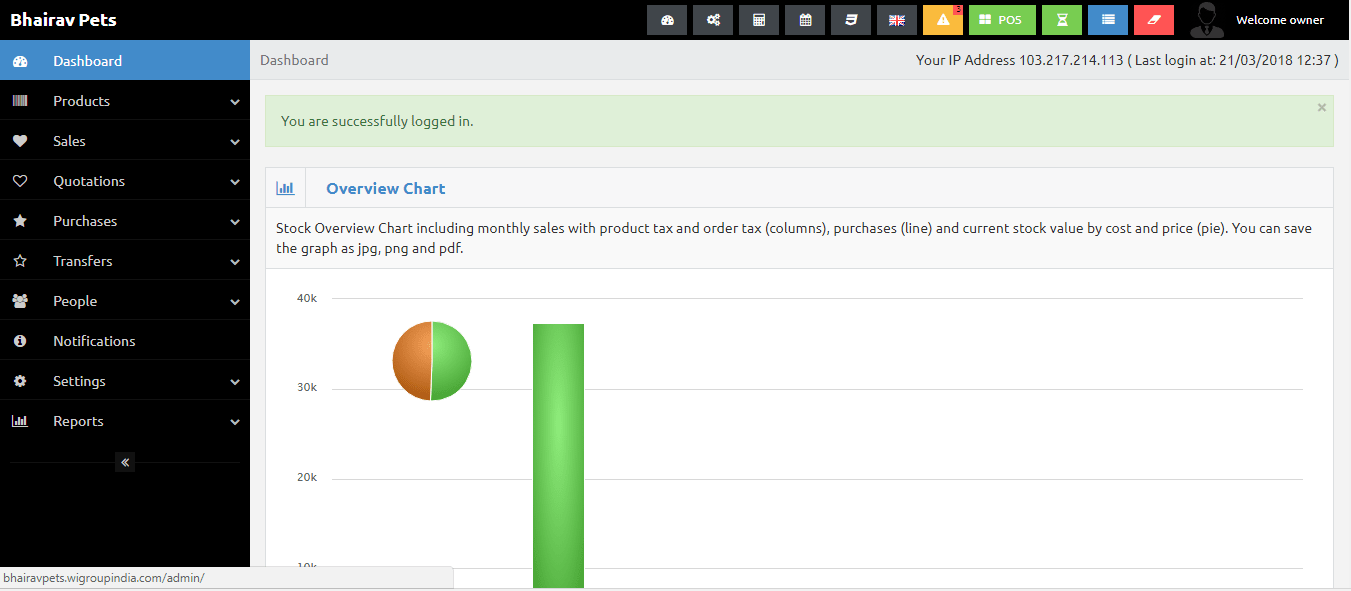Viewport: 1351px width, 591px height.
Task: Click the bar chart icon beside Reports
Action: pos(20,421)
